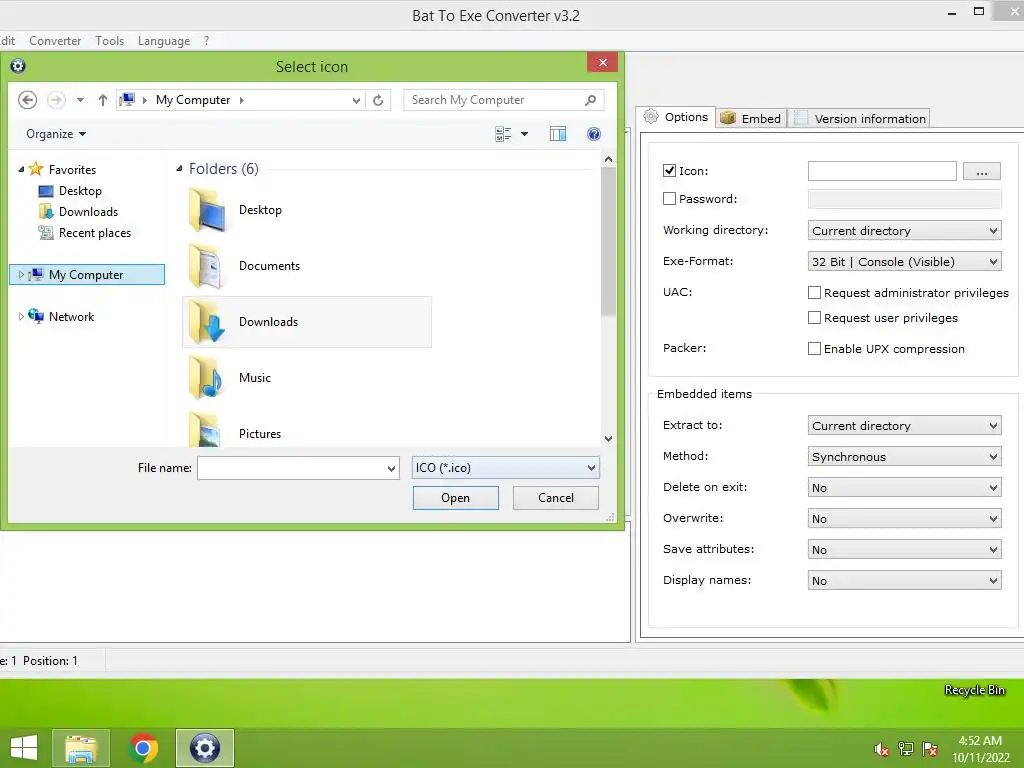The image size is (1024, 768).
Task: Open the Exe-Format dropdown
Action: pyautogui.click(x=904, y=262)
